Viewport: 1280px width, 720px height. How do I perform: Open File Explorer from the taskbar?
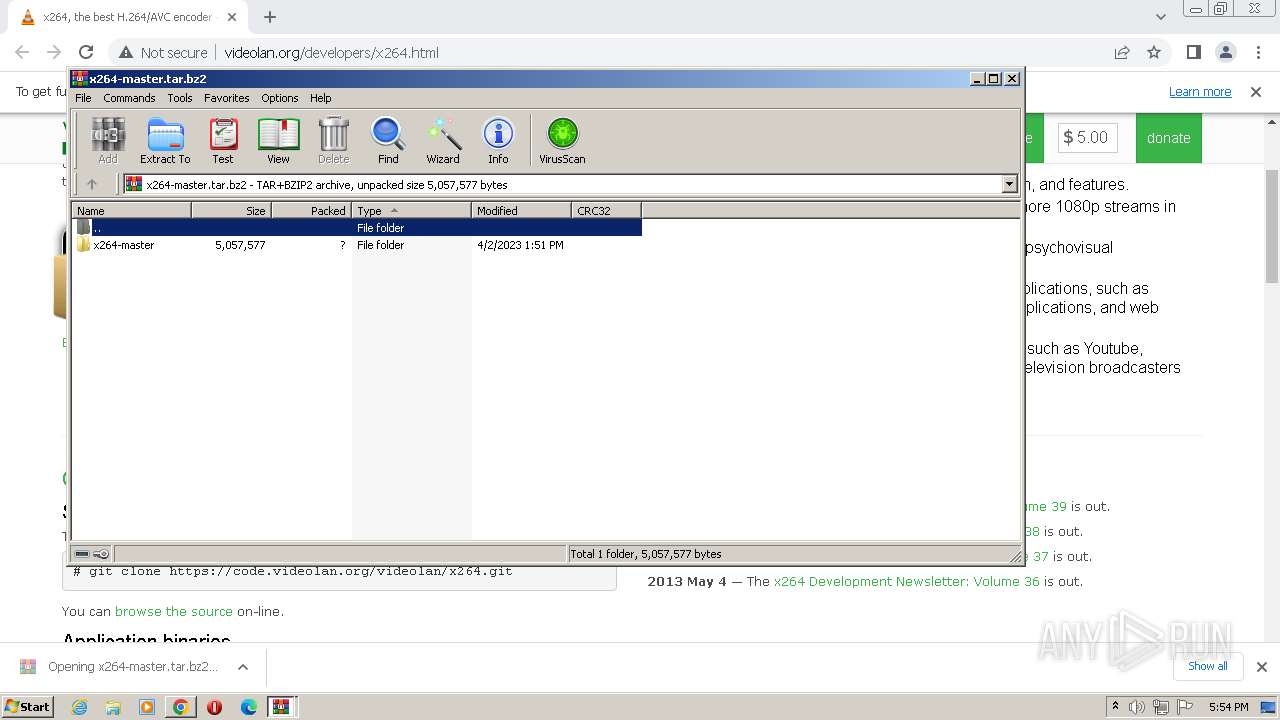pyautogui.click(x=113, y=707)
